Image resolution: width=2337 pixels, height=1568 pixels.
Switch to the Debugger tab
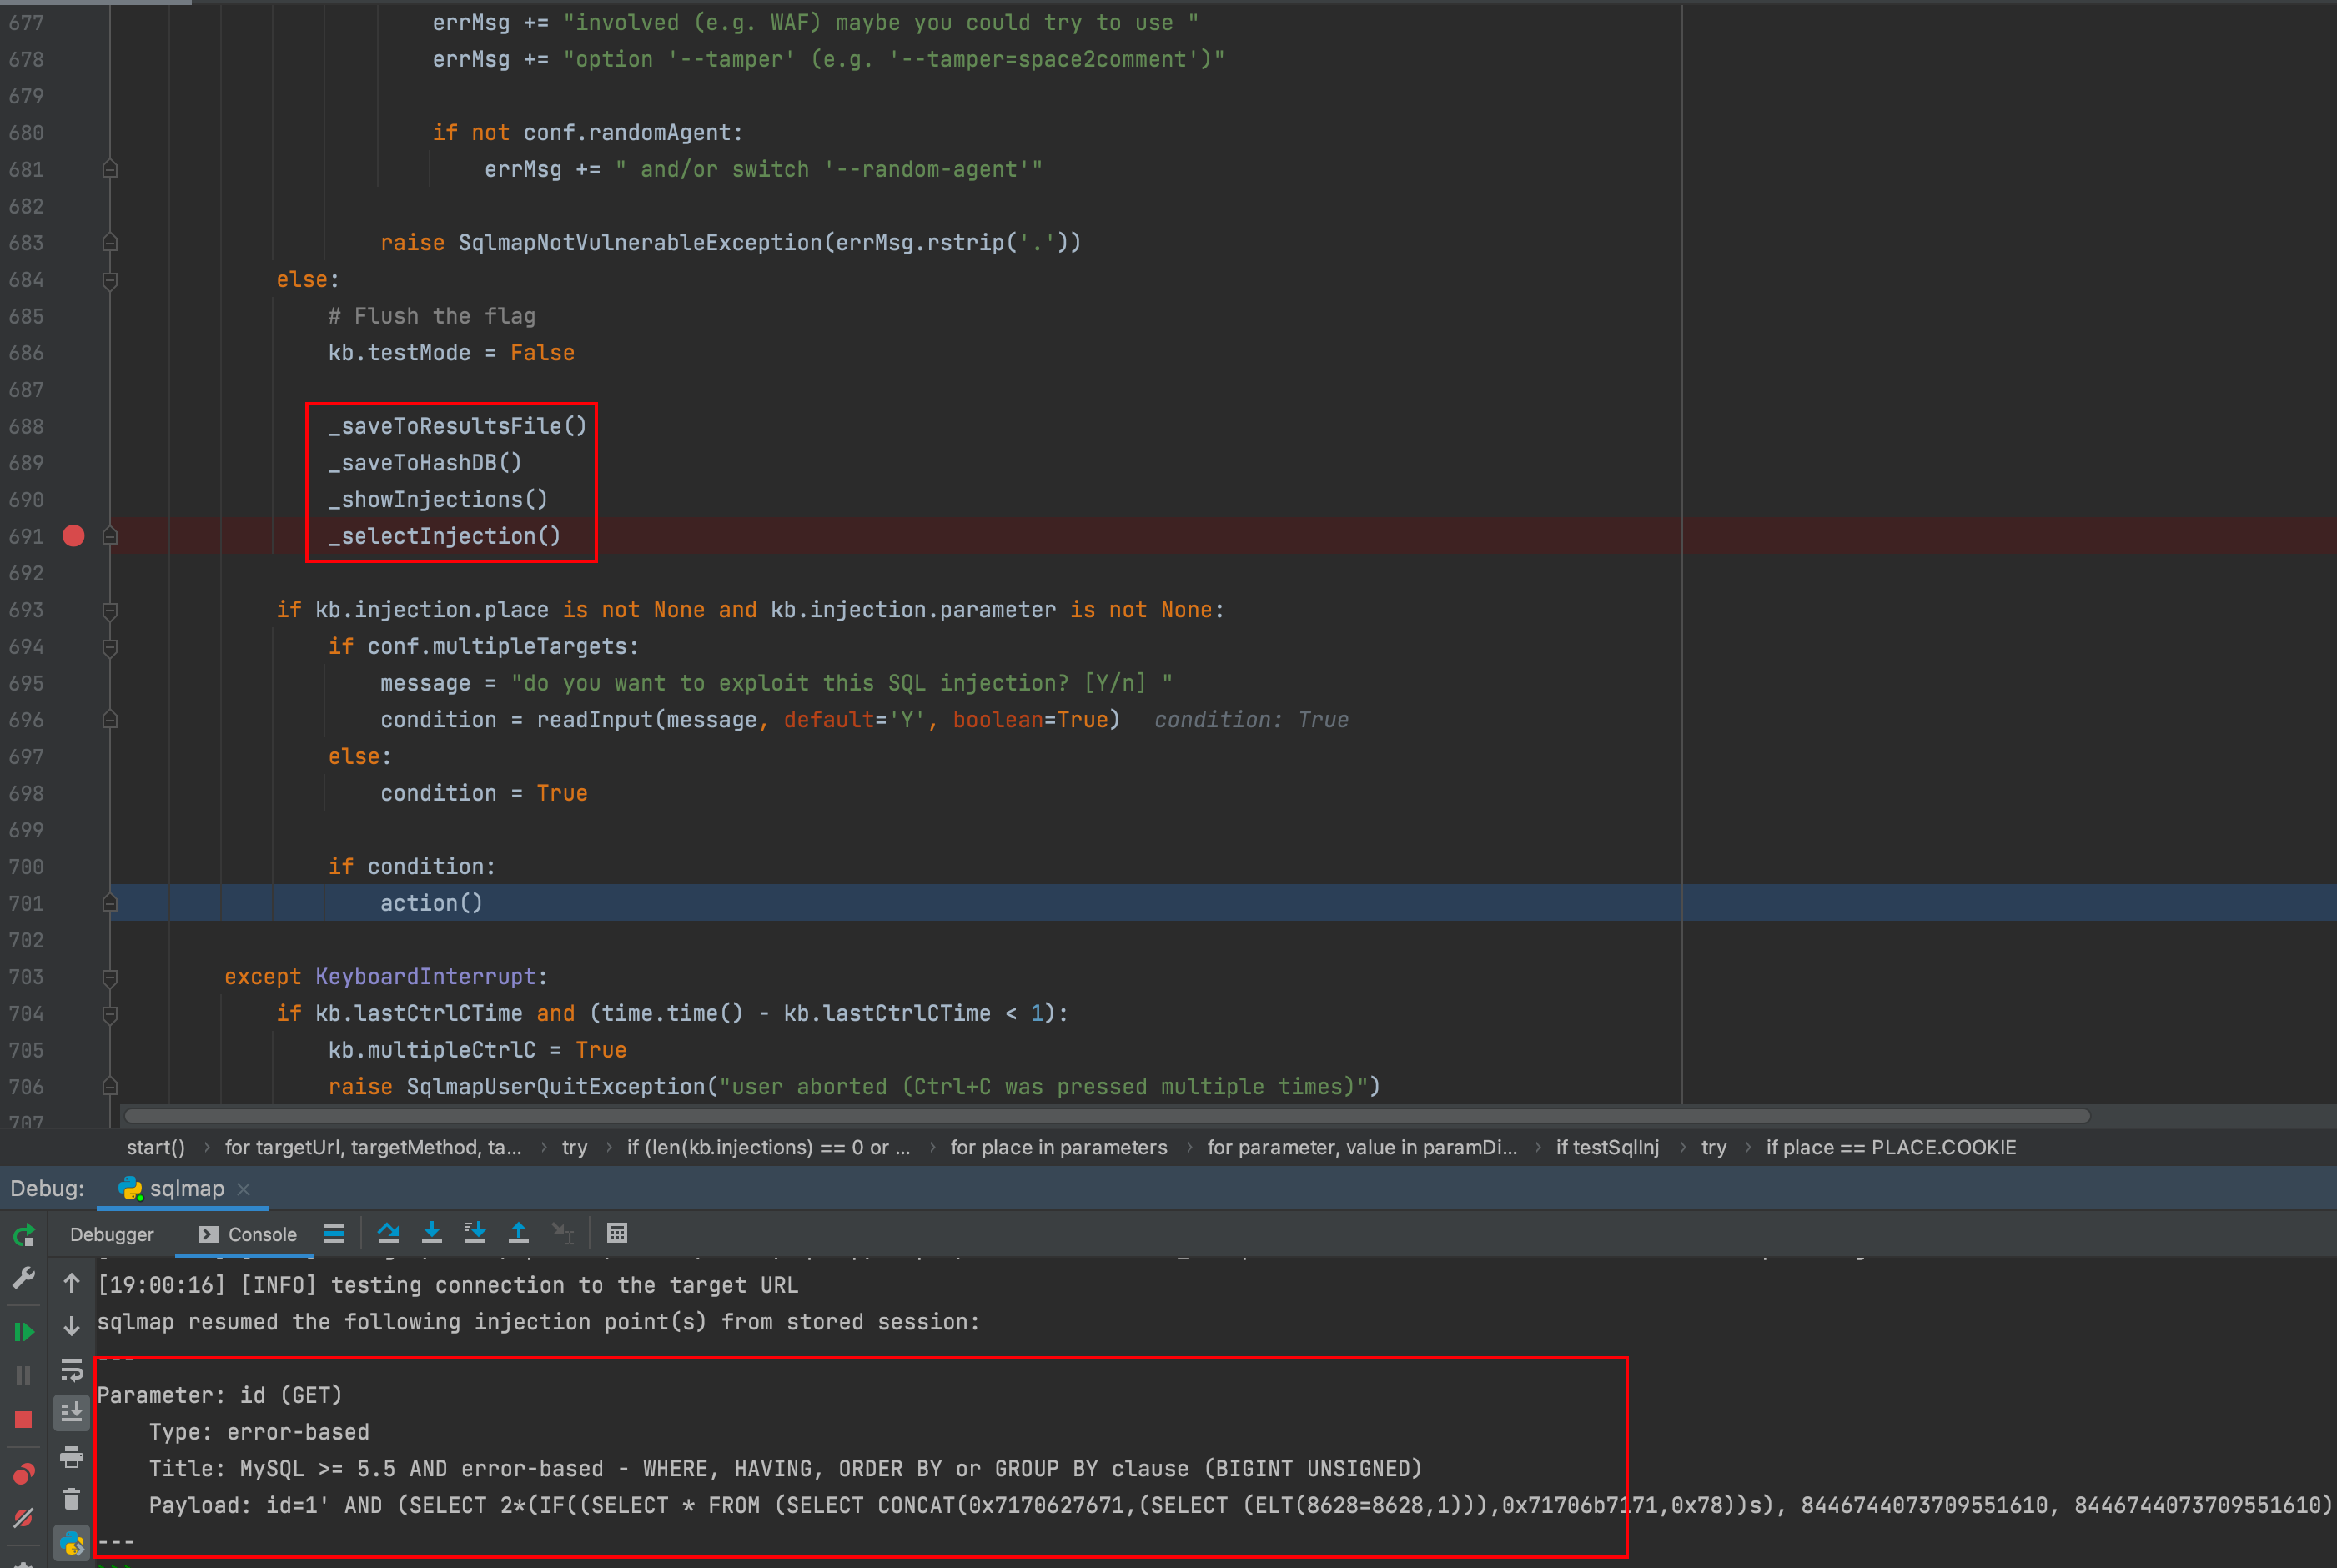click(x=111, y=1234)
